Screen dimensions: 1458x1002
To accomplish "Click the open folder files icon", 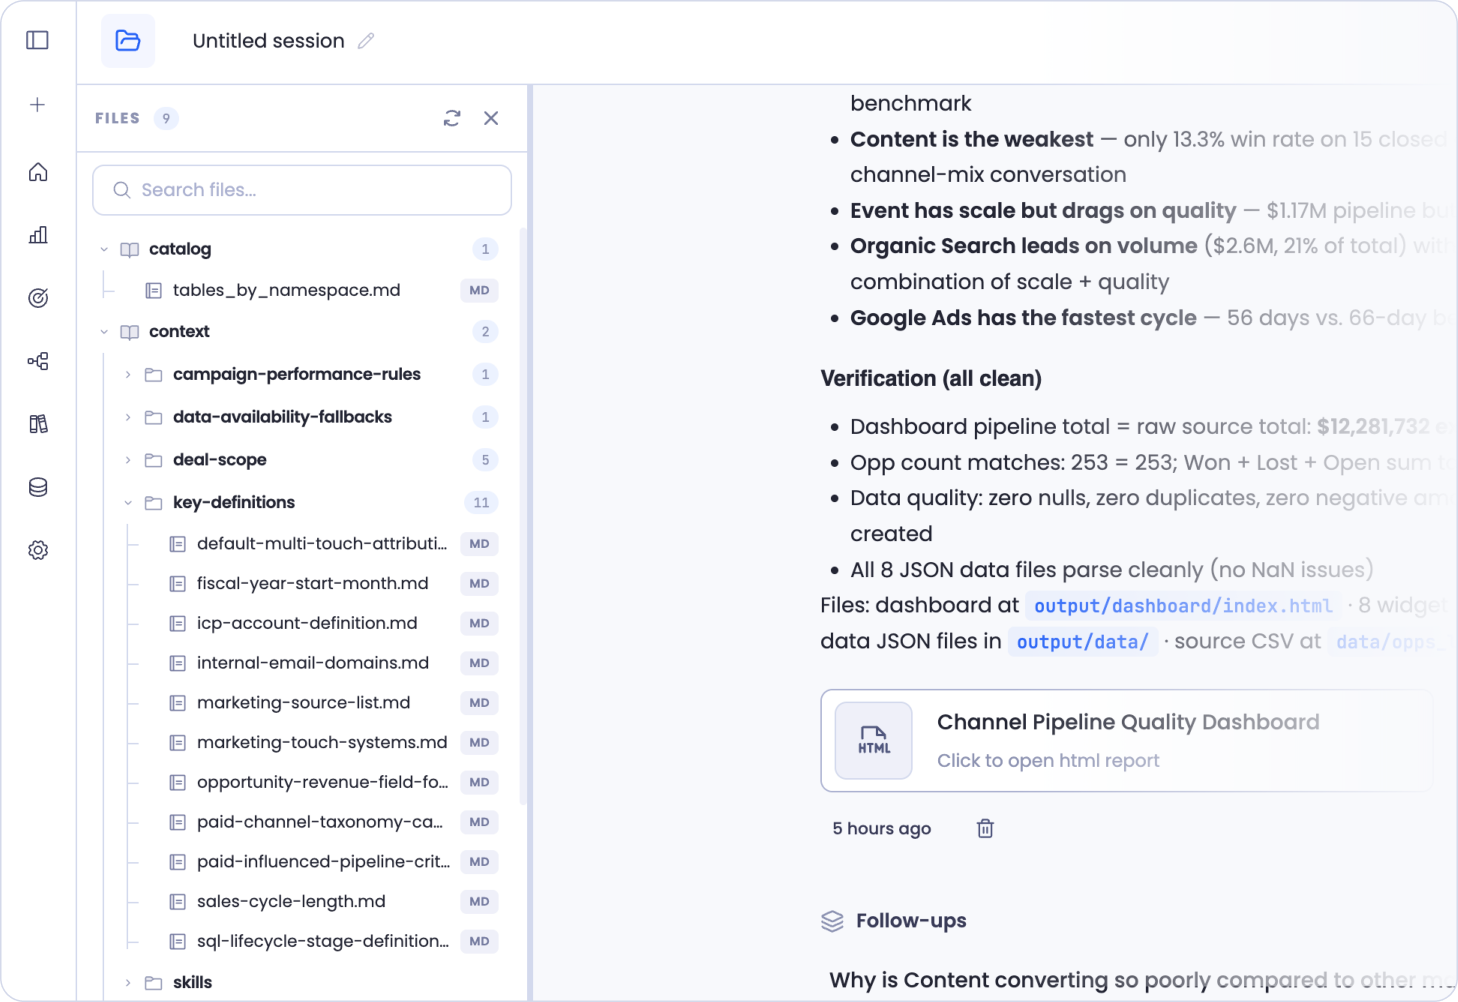I will [x=128, y=41].
